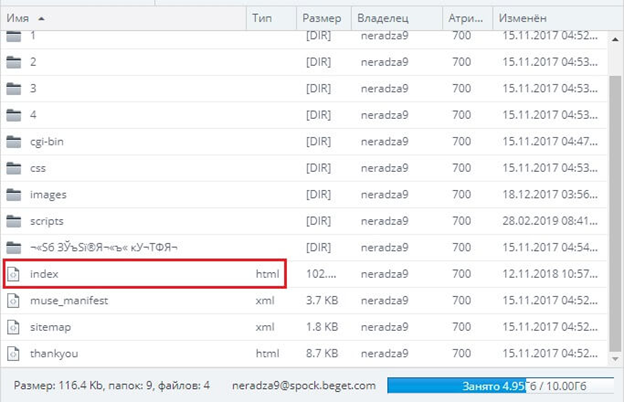Click the scrollbar down arrow

coord(615,359)
